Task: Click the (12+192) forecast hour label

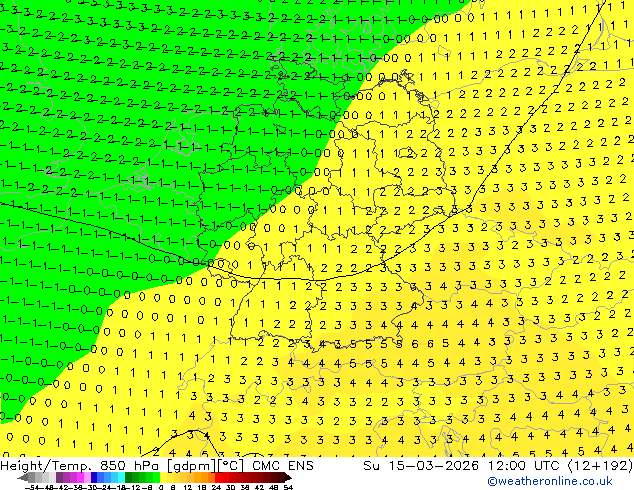Action: click(x=600, y=466)
